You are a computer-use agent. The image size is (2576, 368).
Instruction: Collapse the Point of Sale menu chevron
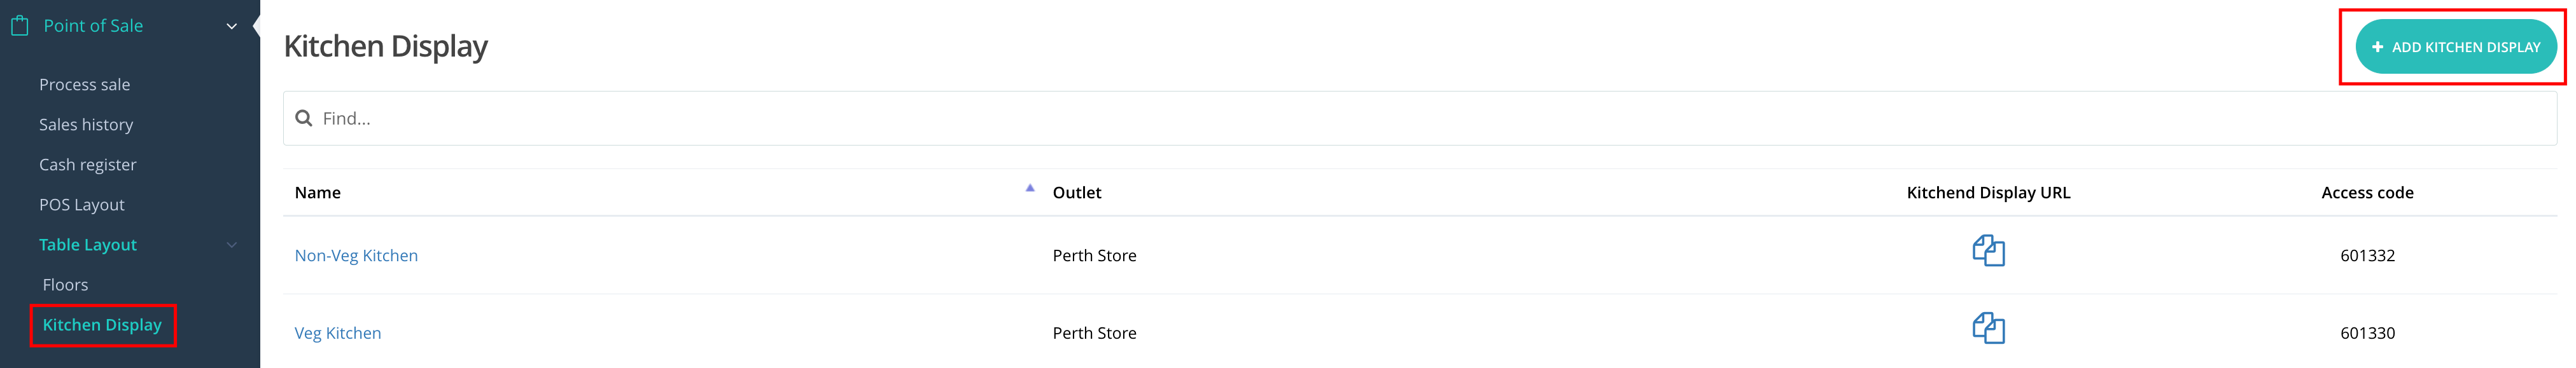tap(232, 26)
